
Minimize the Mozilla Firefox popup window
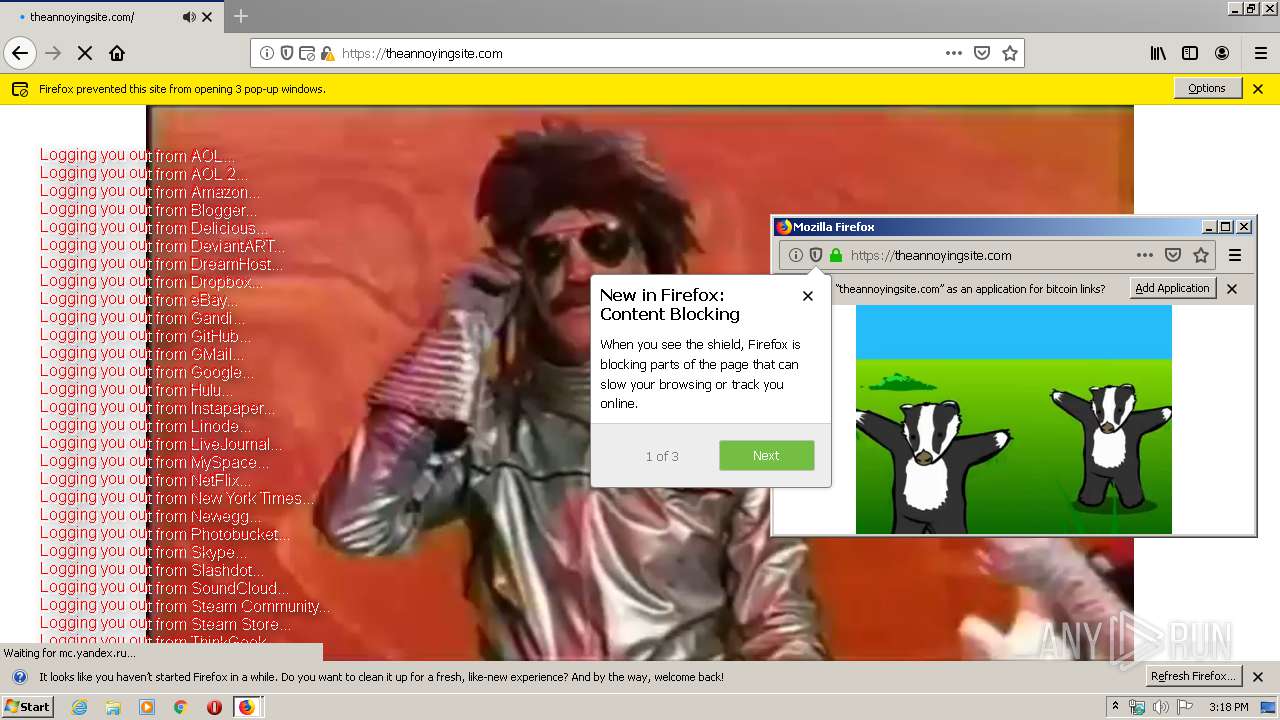pos(1208,227)
